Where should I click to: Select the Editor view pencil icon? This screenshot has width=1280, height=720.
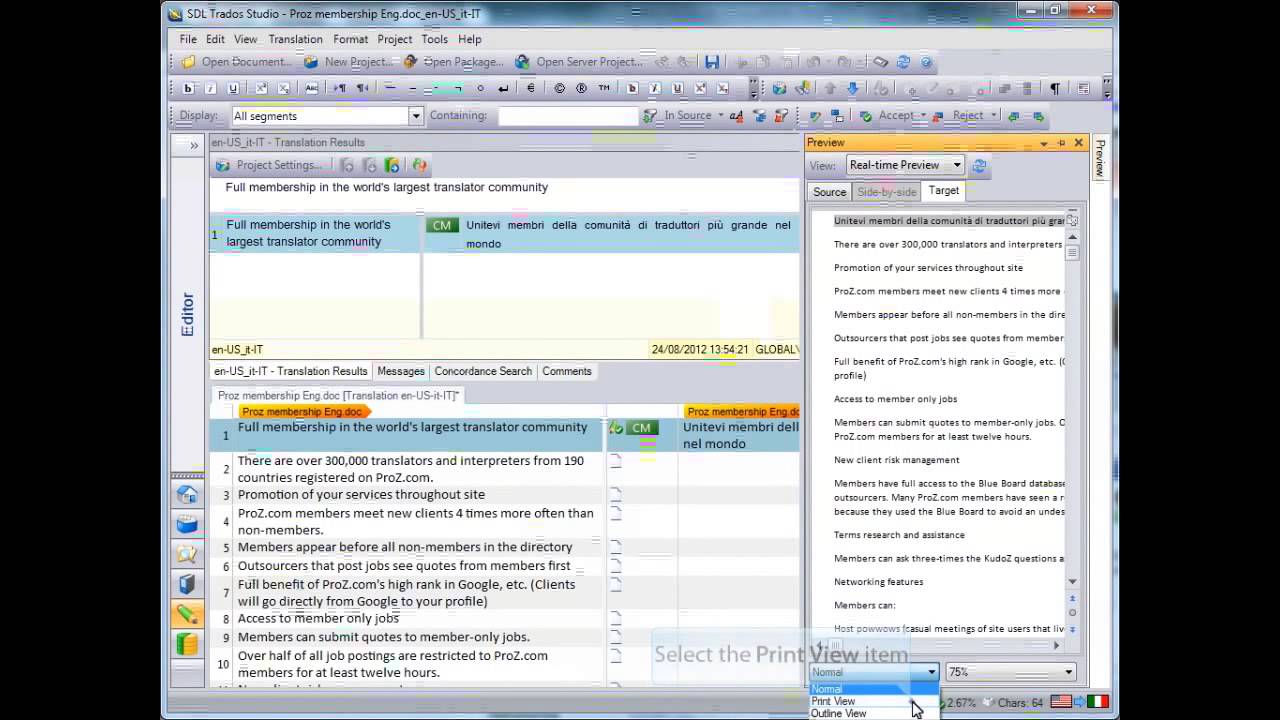pos(187,614)
